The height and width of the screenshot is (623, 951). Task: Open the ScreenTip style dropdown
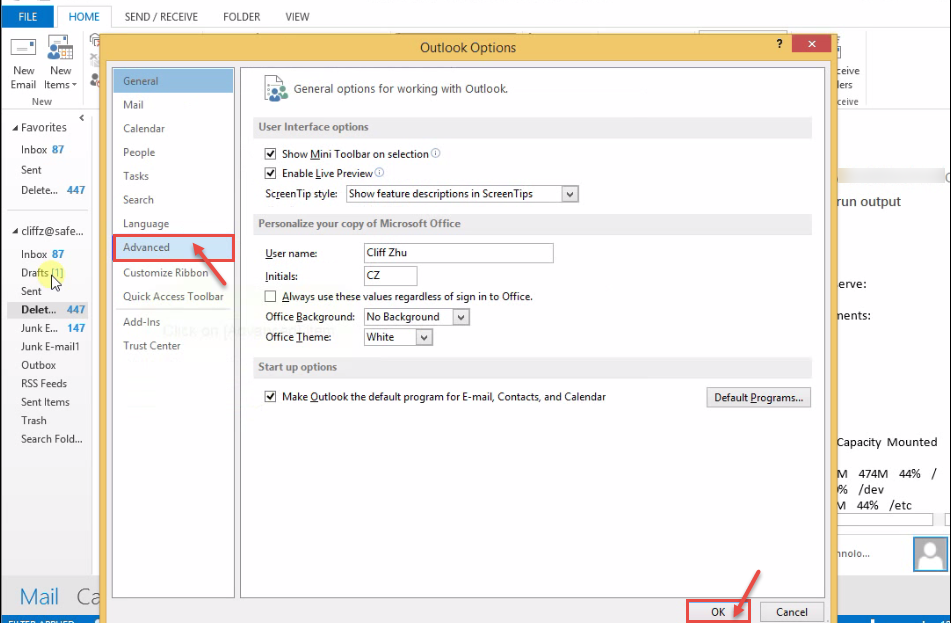tap(570, 194)
